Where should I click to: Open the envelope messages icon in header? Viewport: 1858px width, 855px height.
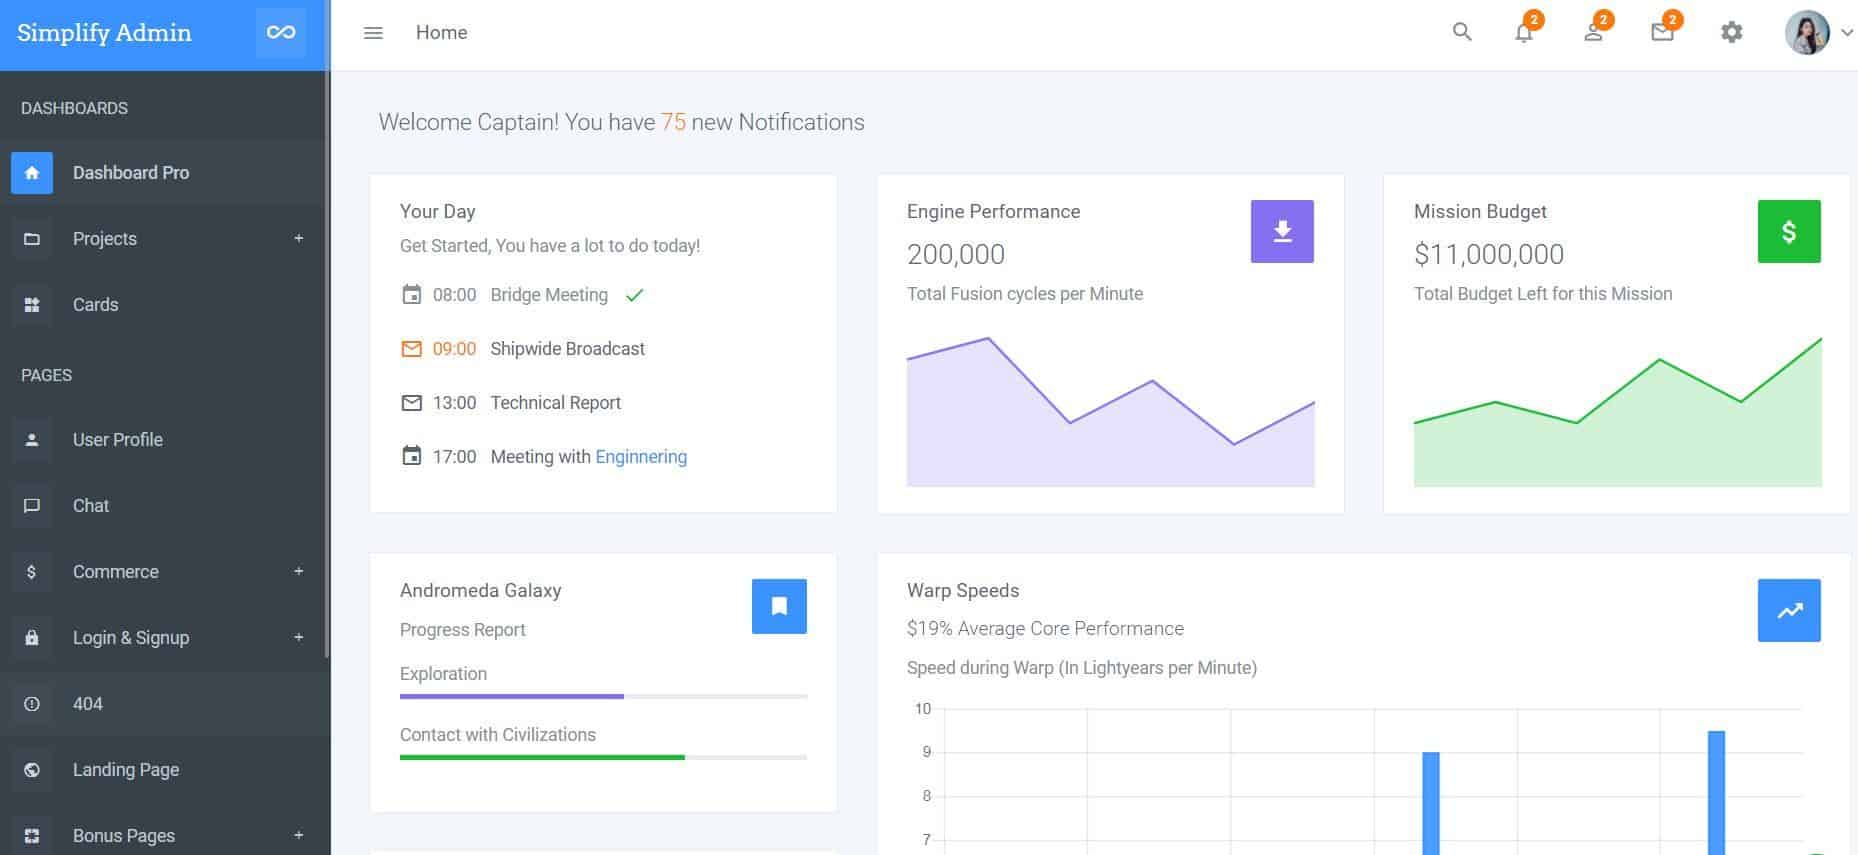[x=1662, y=33]
